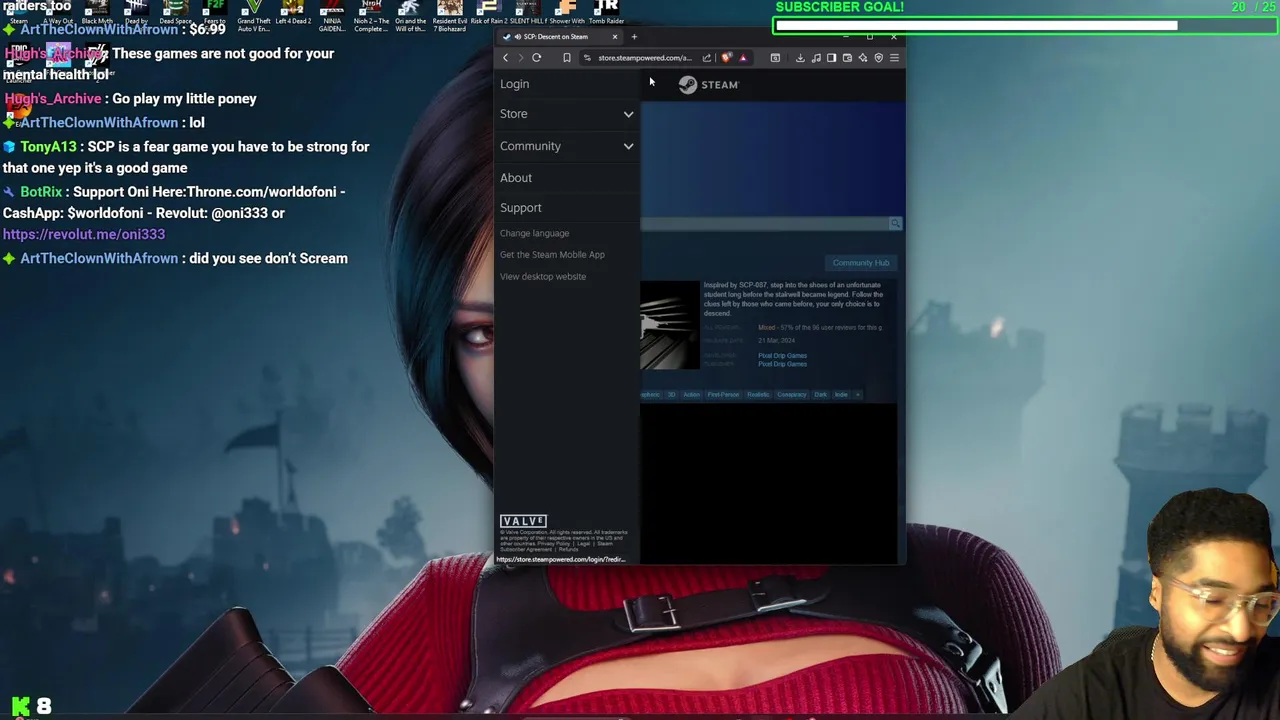Open Brave Shields lion icon
This screenshot has width=1280, height=720.
click(726, 58)
